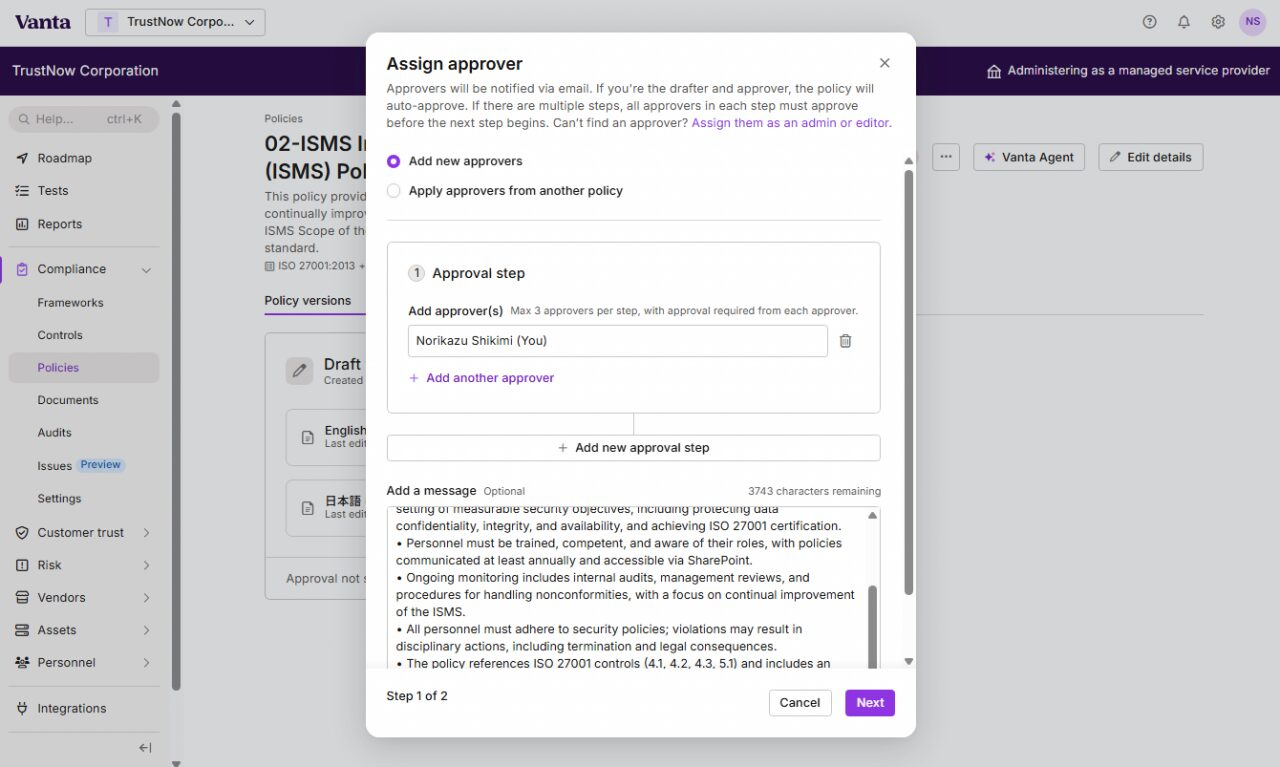
Task: Select Add new approvers radio option
Action: [x=393, y=161]
